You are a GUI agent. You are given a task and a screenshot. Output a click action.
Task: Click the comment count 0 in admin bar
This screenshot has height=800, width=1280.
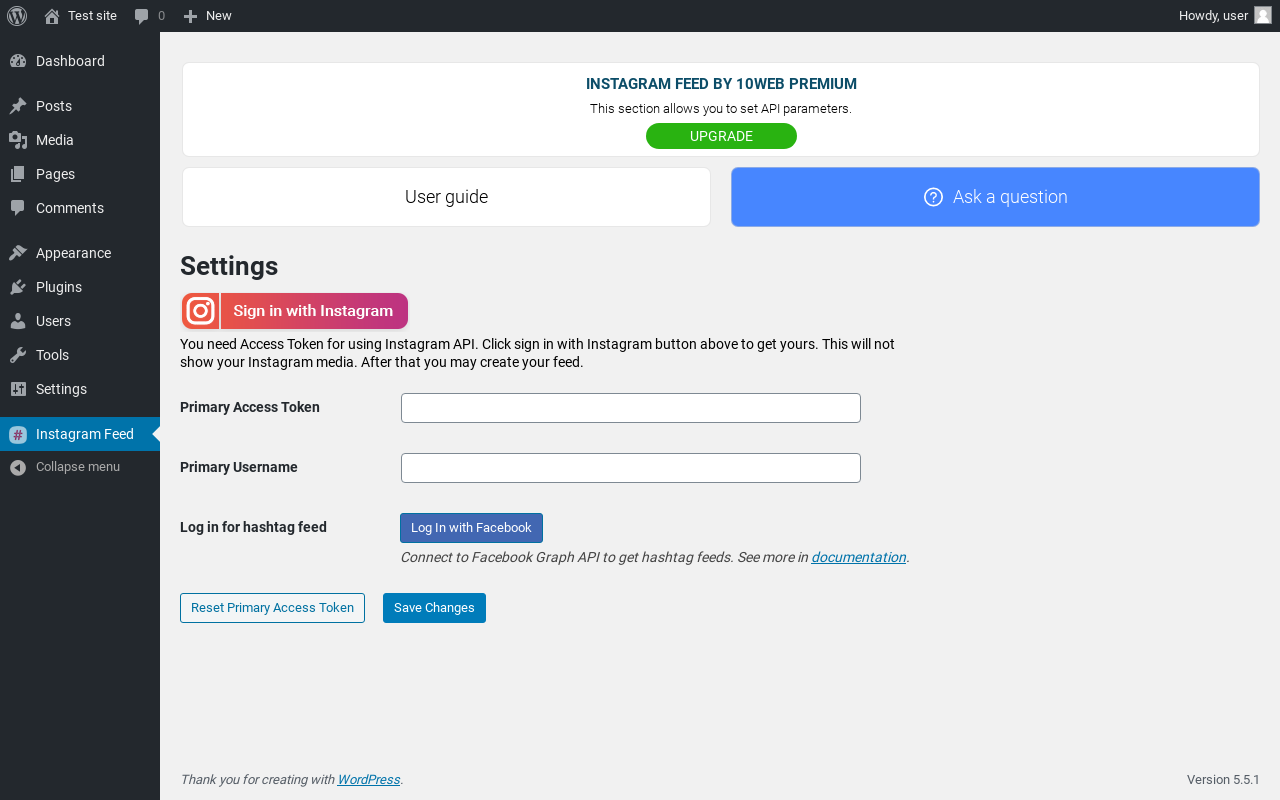[162, 16]
